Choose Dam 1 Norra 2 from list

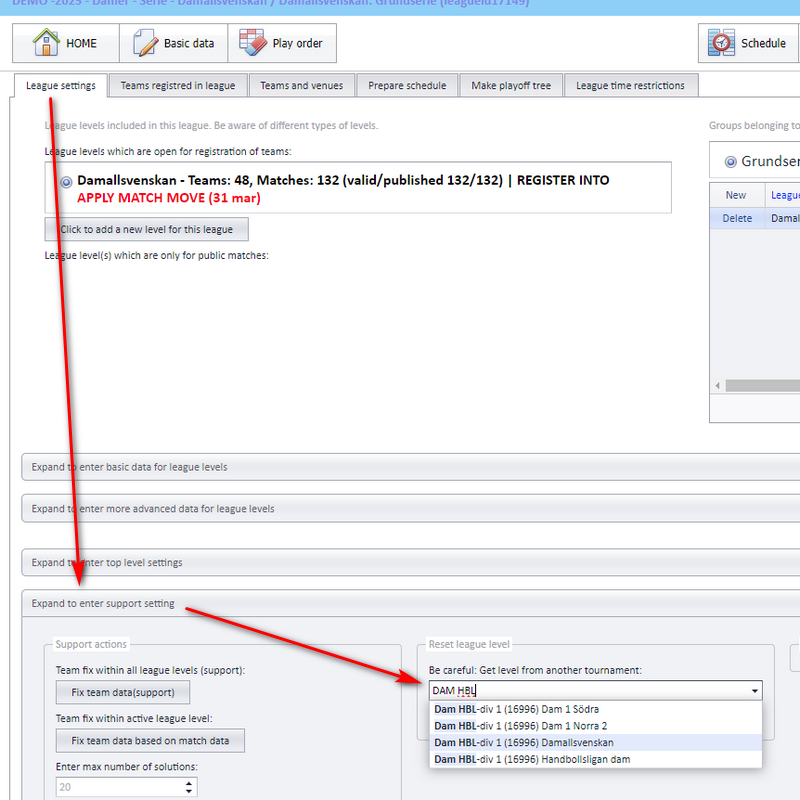595,726
